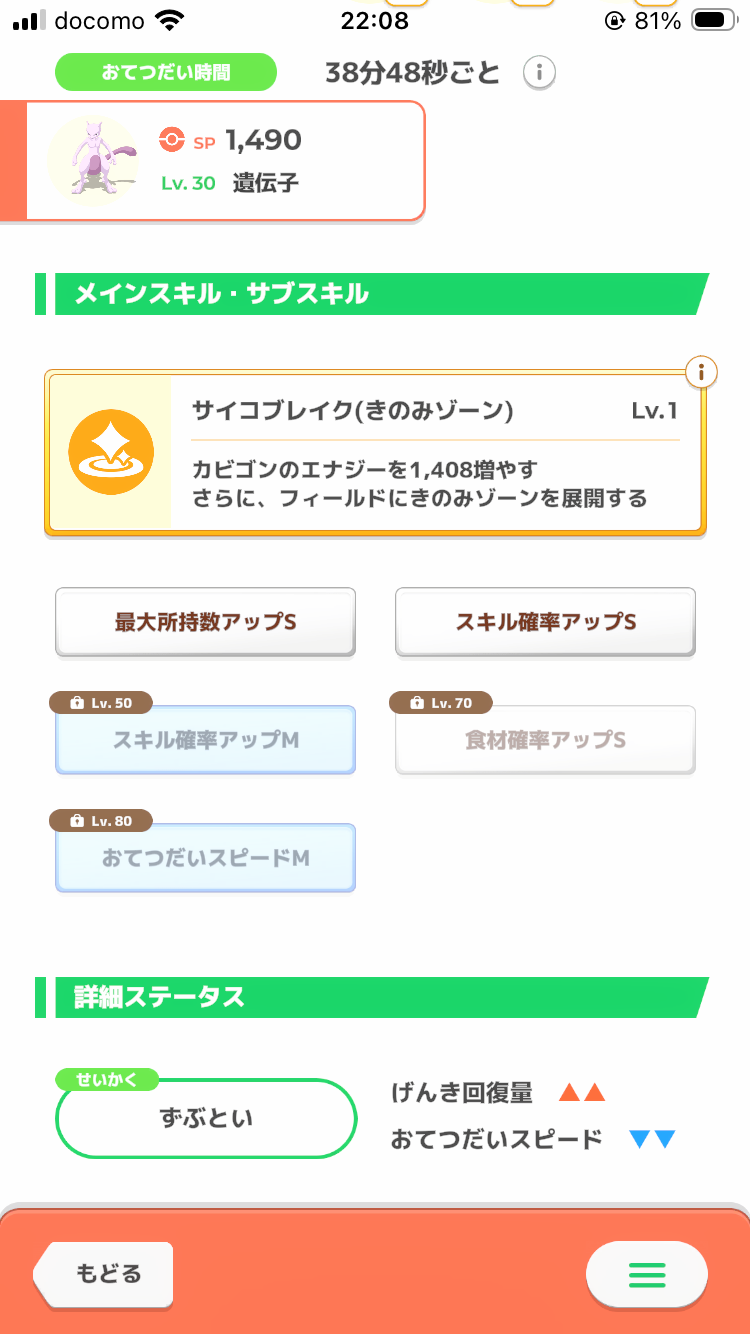Tap the locked 食材確率アップS sub skill
The image size is (750, 1334).
pyautogui.click(x=546, y=740)
